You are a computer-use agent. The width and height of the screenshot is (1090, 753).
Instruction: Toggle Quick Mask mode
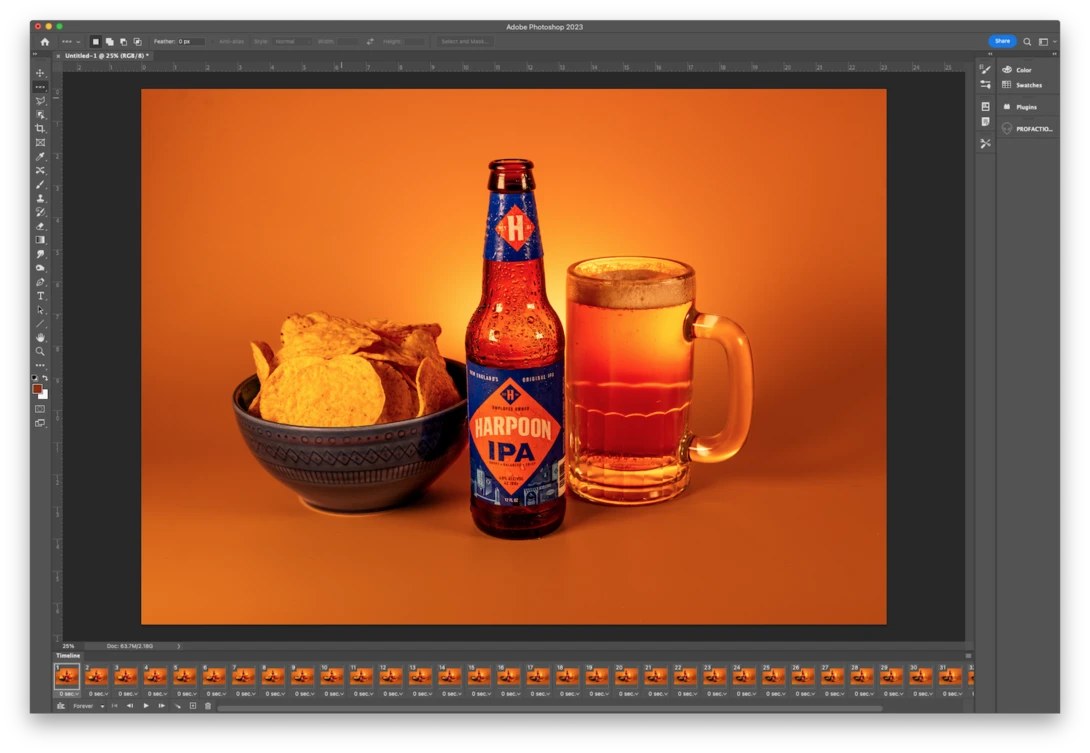[40, 409]
